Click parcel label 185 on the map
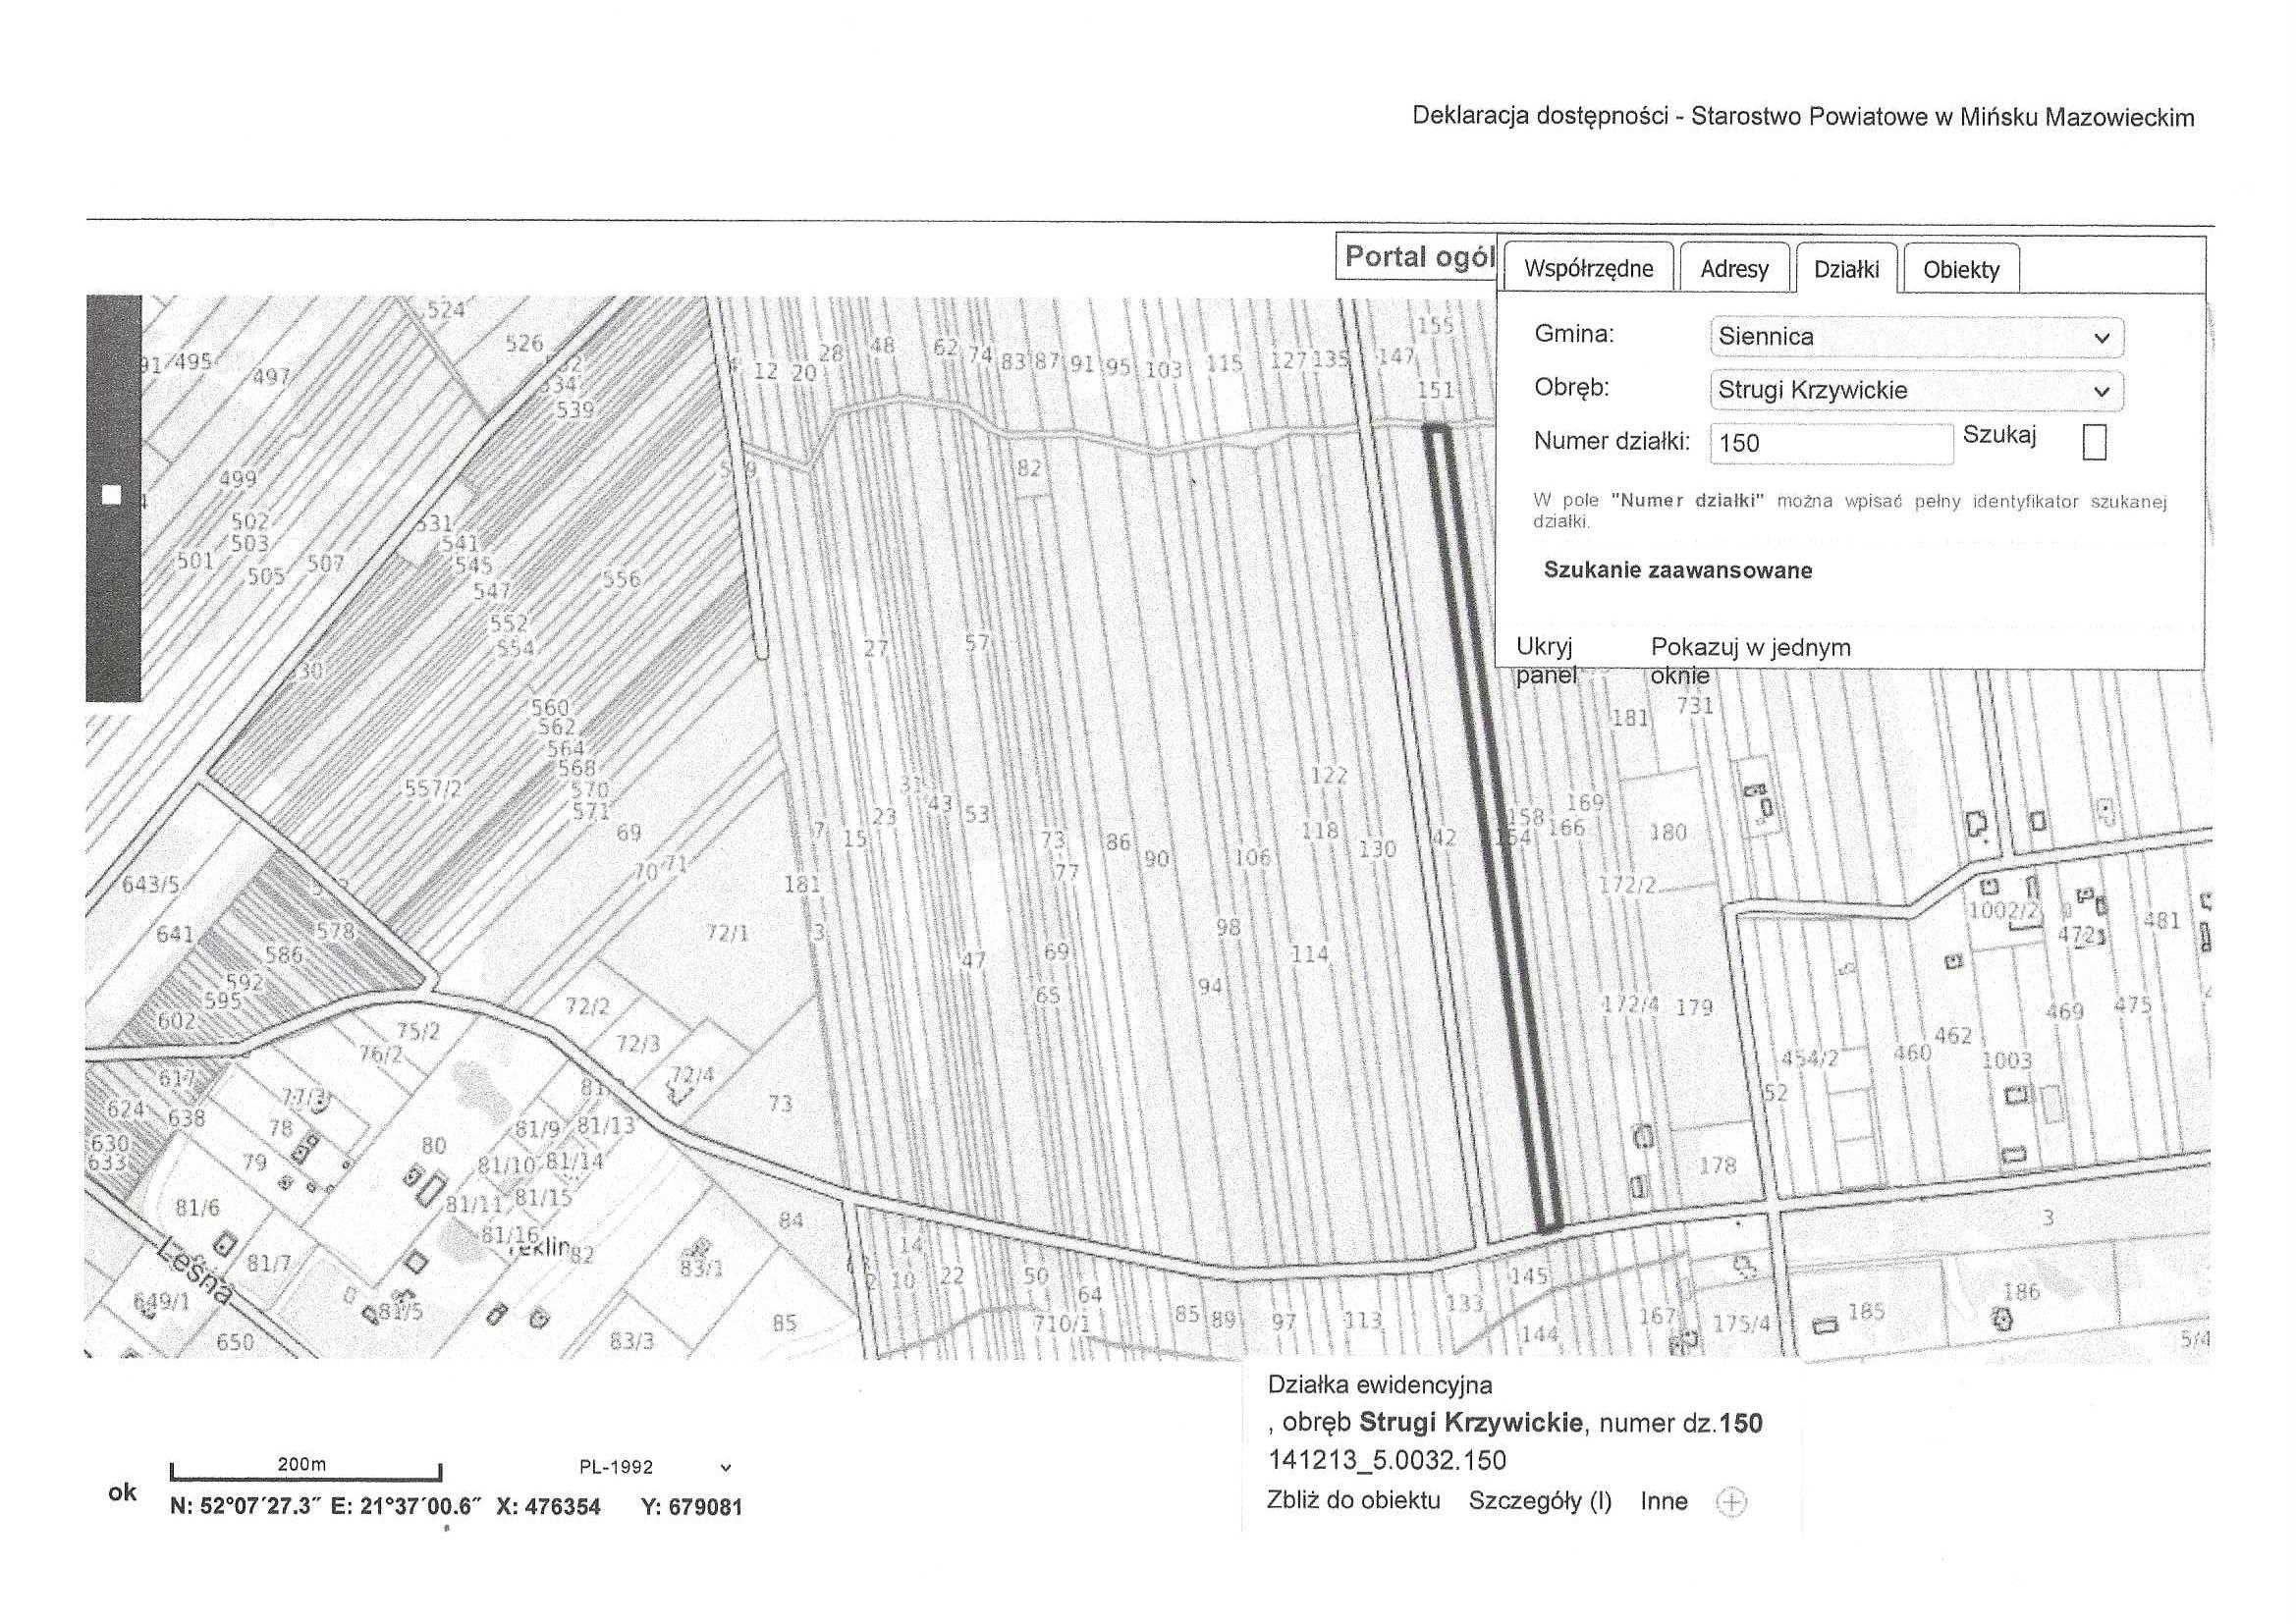The image size is (2296, 1624). coord(1867,1311)
